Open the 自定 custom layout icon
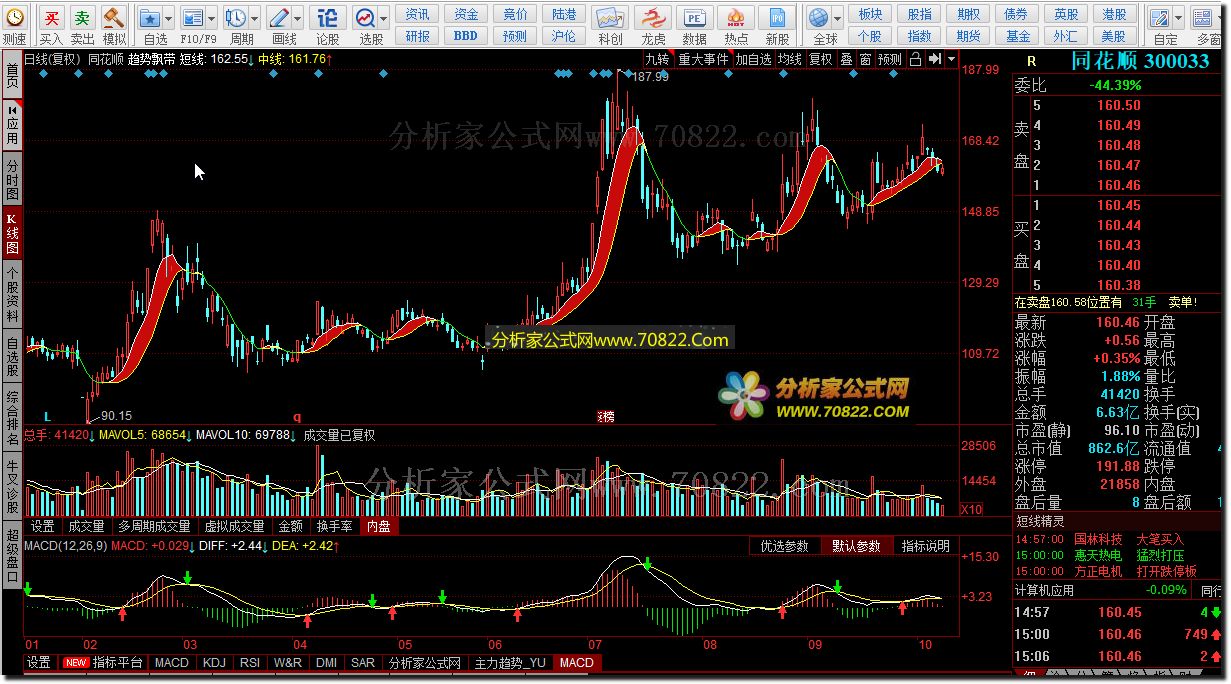 click(1159, 17)
